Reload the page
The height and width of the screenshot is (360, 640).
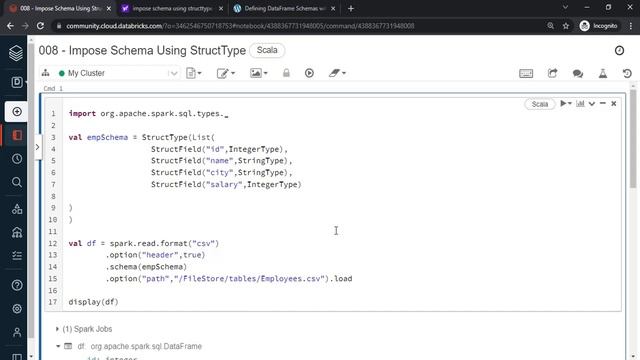[x=40, y=26]
